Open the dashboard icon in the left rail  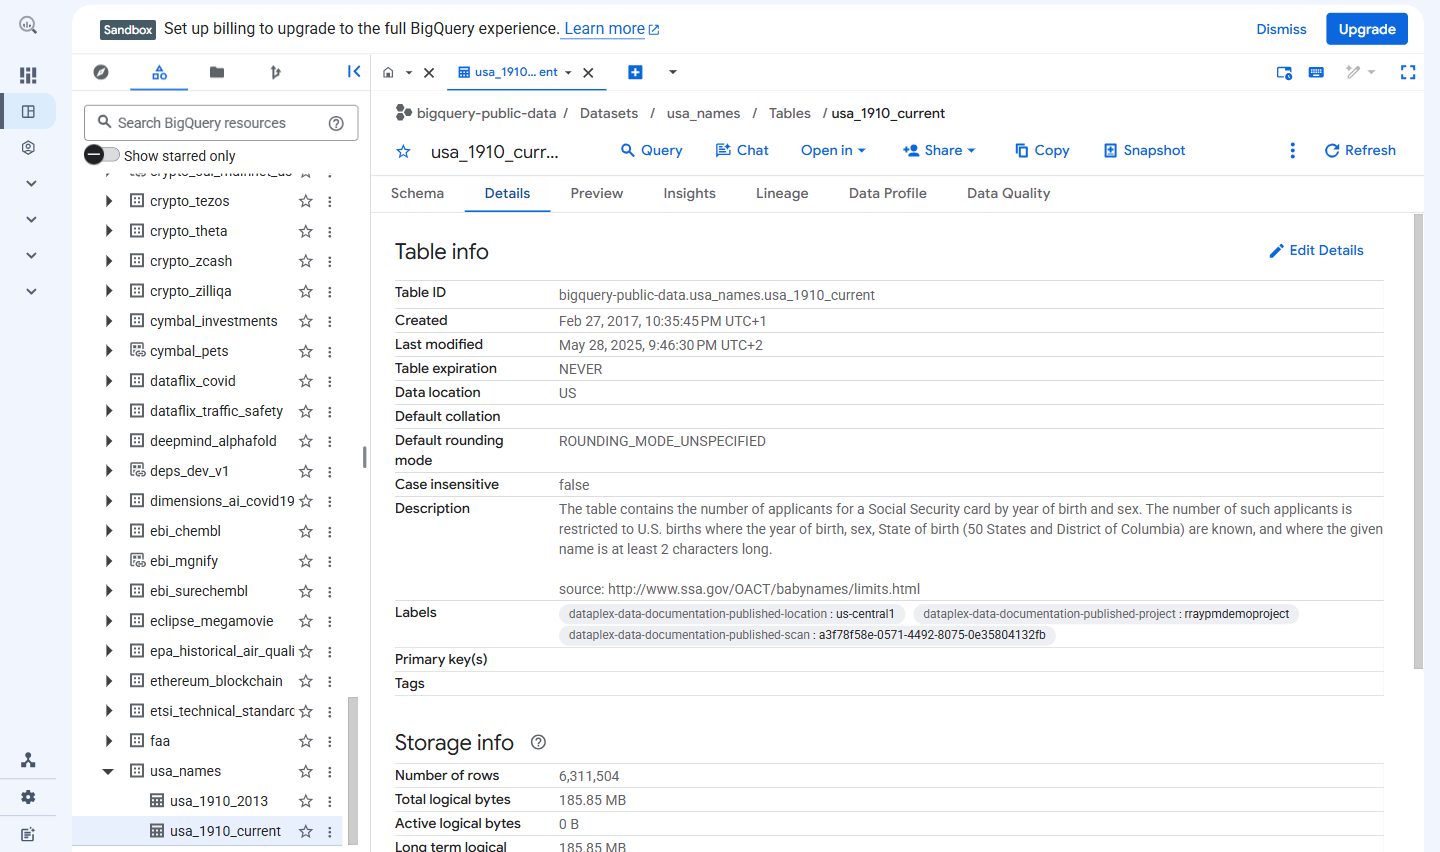[28, 75]
